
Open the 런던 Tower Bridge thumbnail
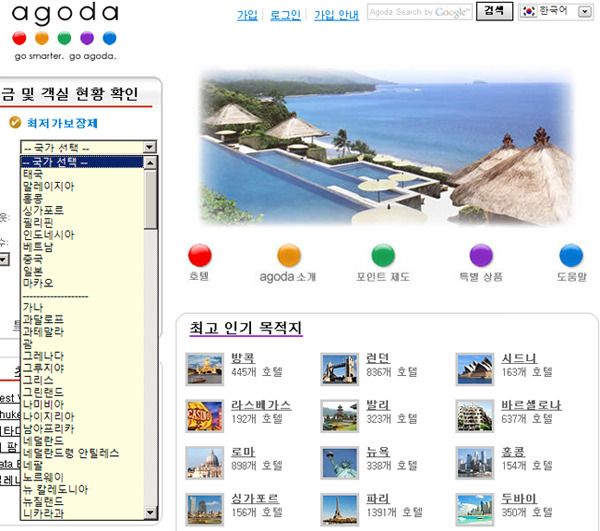[340, 369]
